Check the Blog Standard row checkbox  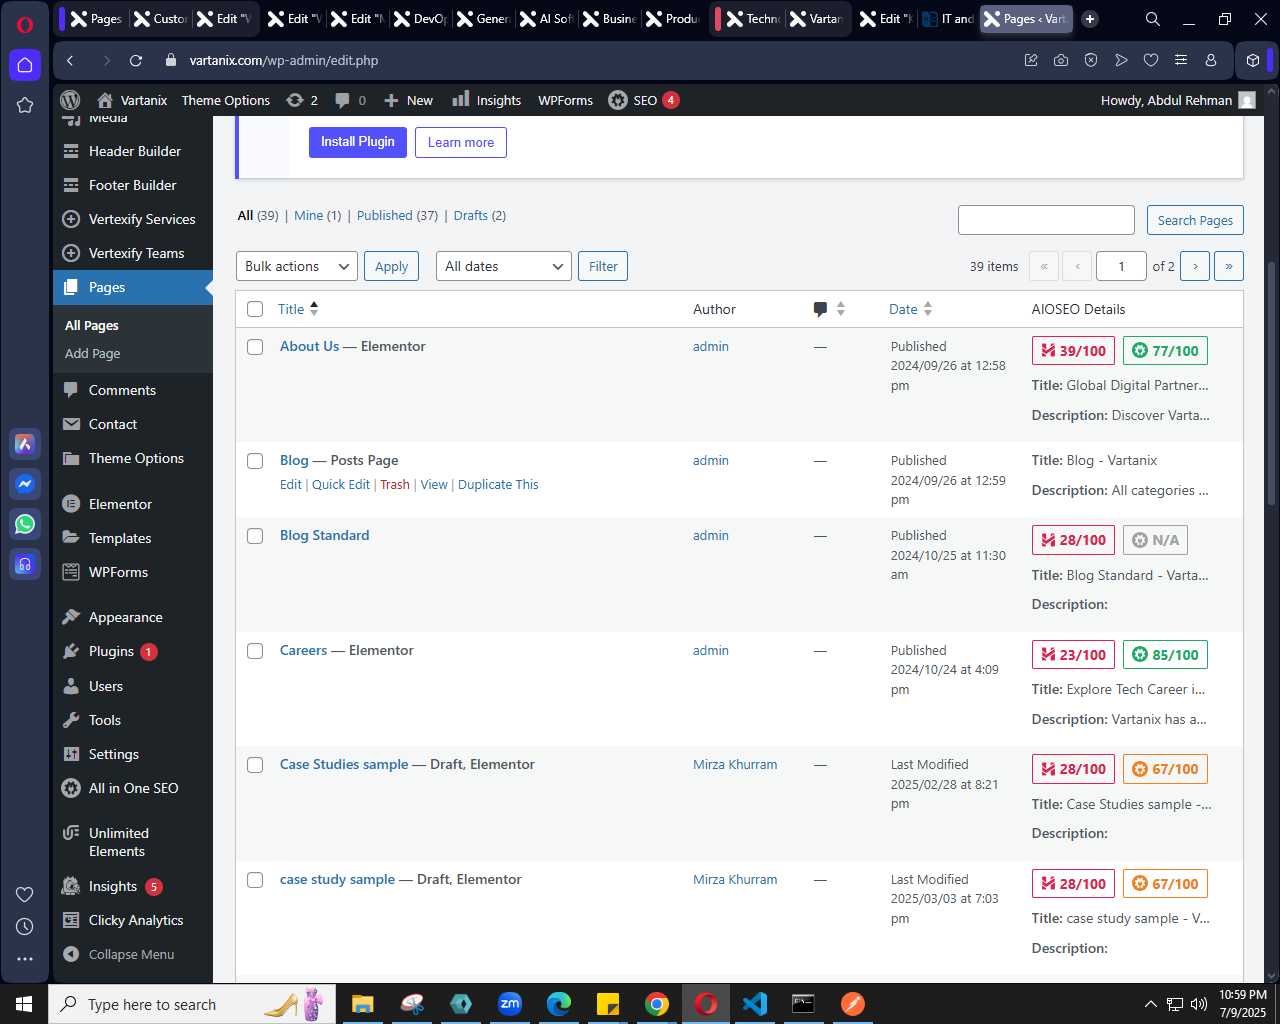pos(255,536)
